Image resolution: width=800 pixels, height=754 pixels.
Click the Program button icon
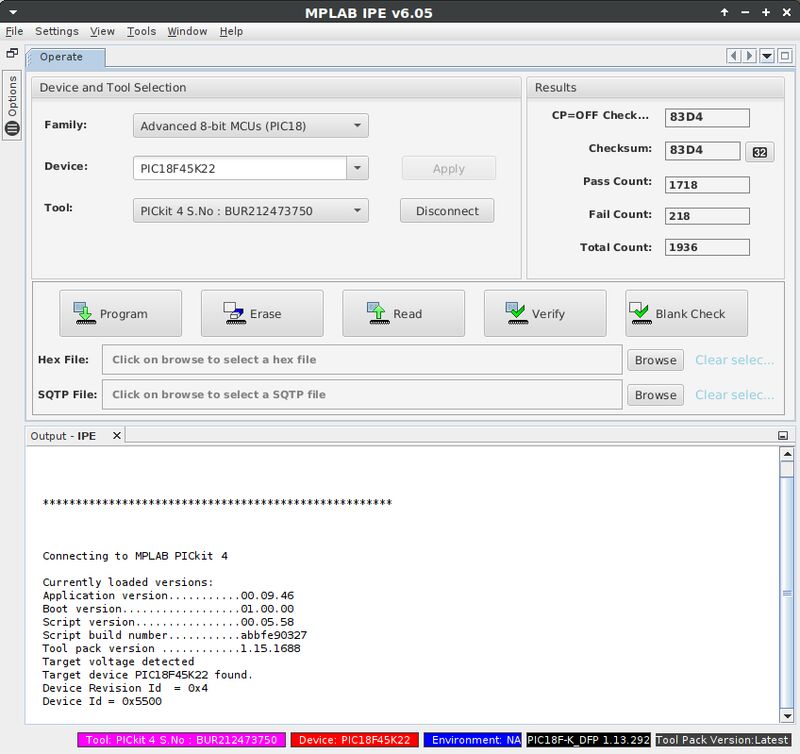tap(82, 314)
